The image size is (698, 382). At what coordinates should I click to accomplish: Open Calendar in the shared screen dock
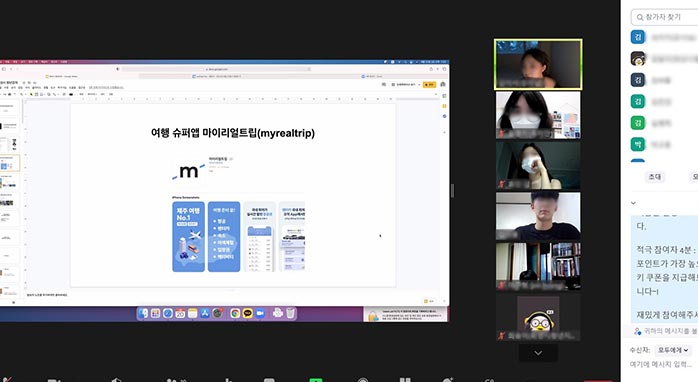(x=180, y=313)
